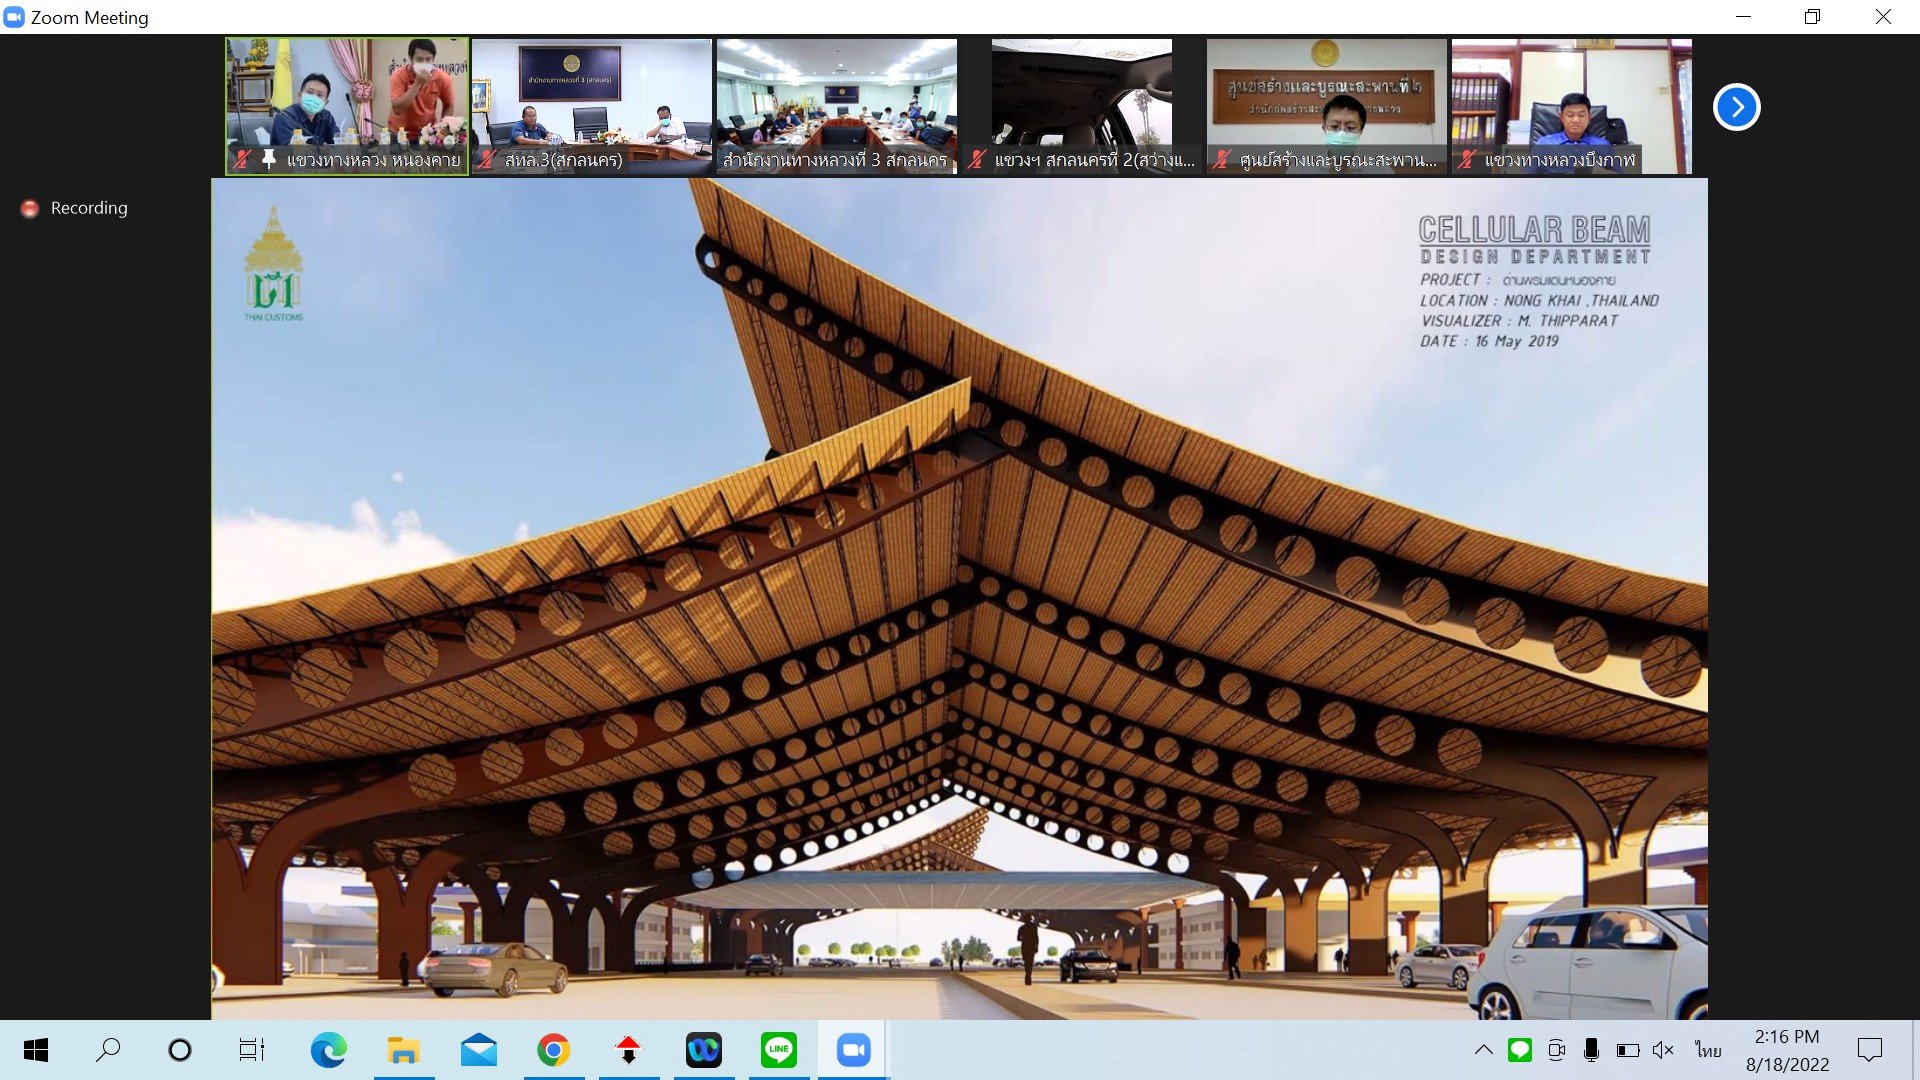This screenshot has width=1920, height=1080.
Task: Launch Microsoft Edge from taskbar
Action: click(328, 1050)
